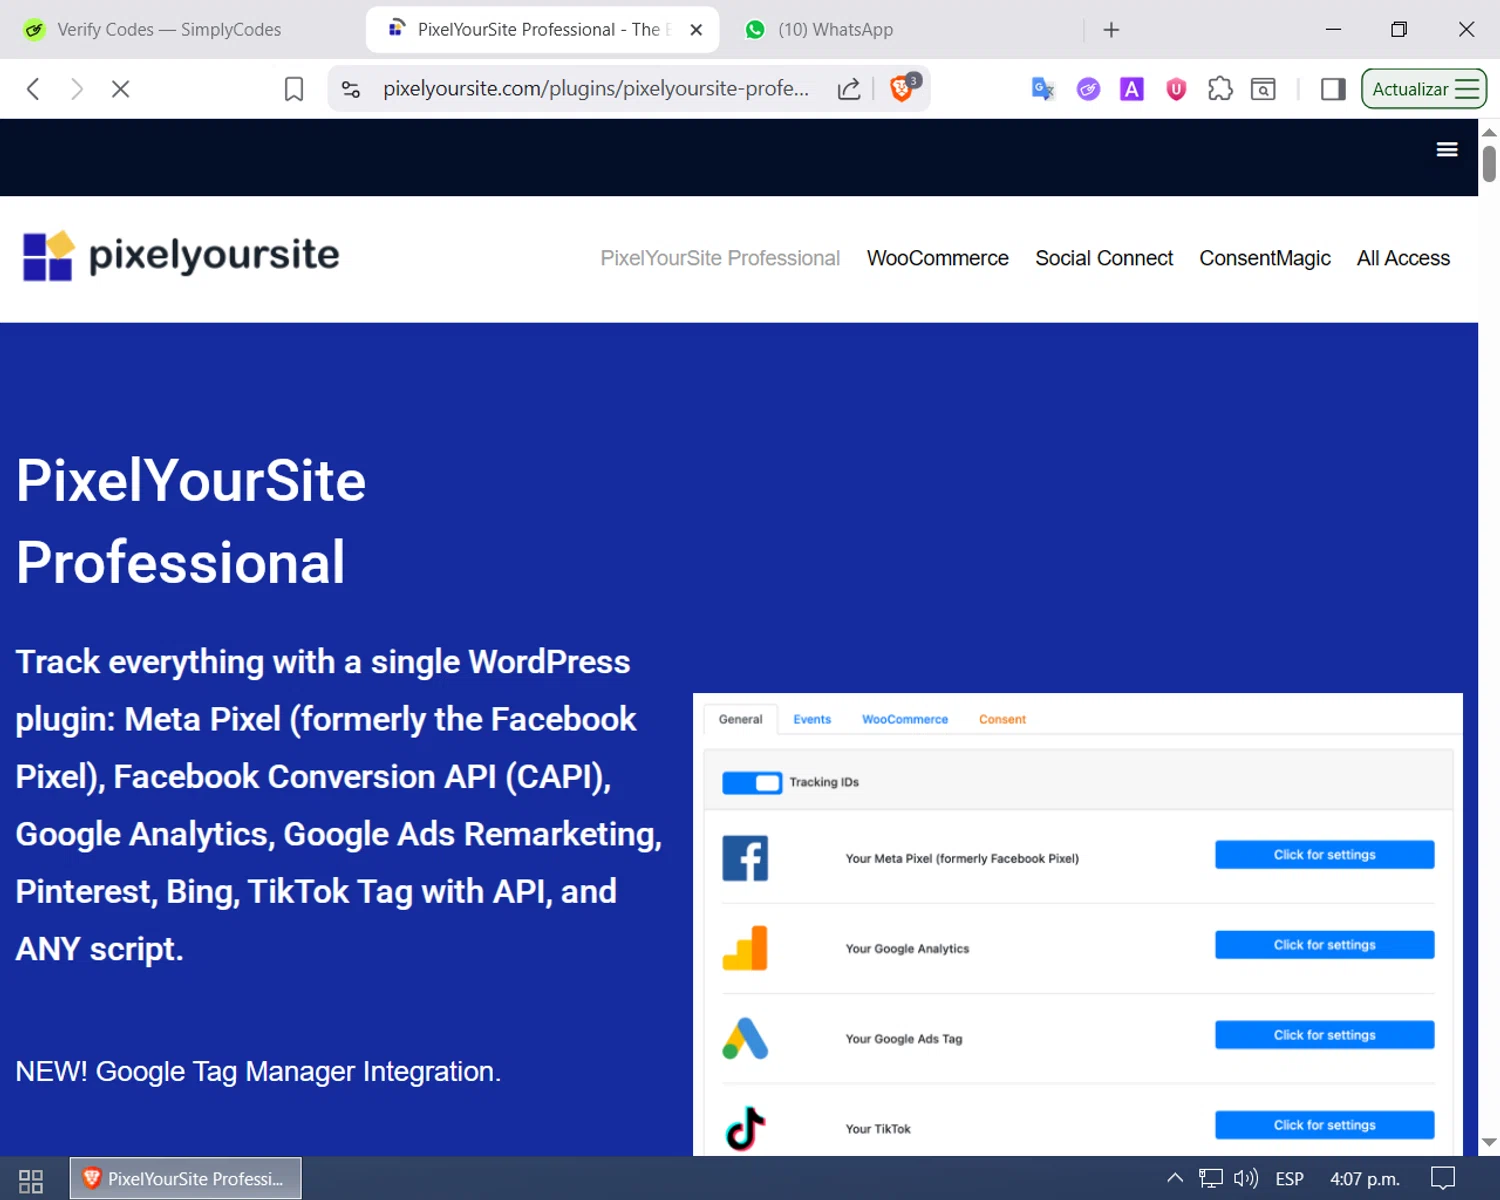1500x1200 pixels.
Task: Click settings button for Meta Pixel
Action: click(1324, 855)
